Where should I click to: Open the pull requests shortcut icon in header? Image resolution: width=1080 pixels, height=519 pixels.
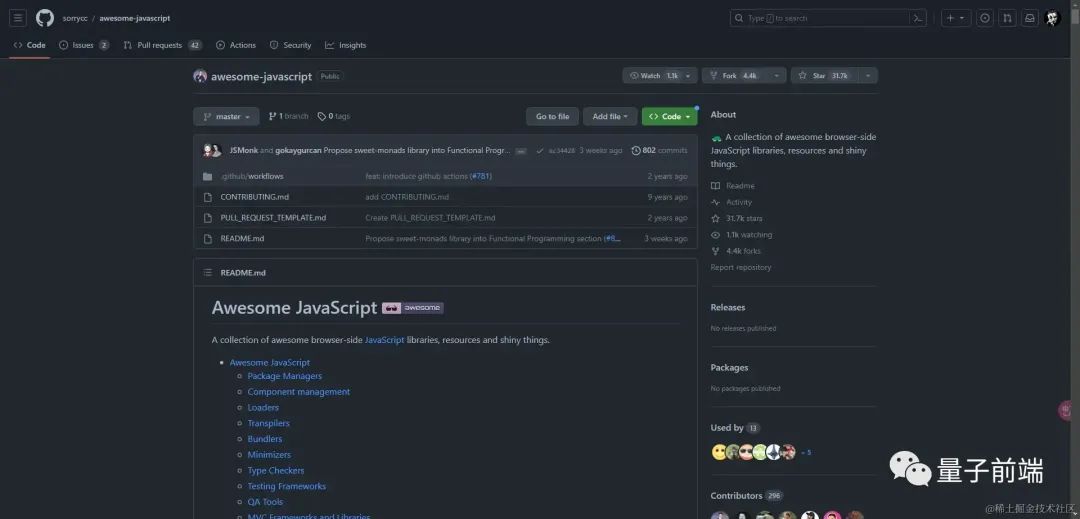[x=1007, y=18]
